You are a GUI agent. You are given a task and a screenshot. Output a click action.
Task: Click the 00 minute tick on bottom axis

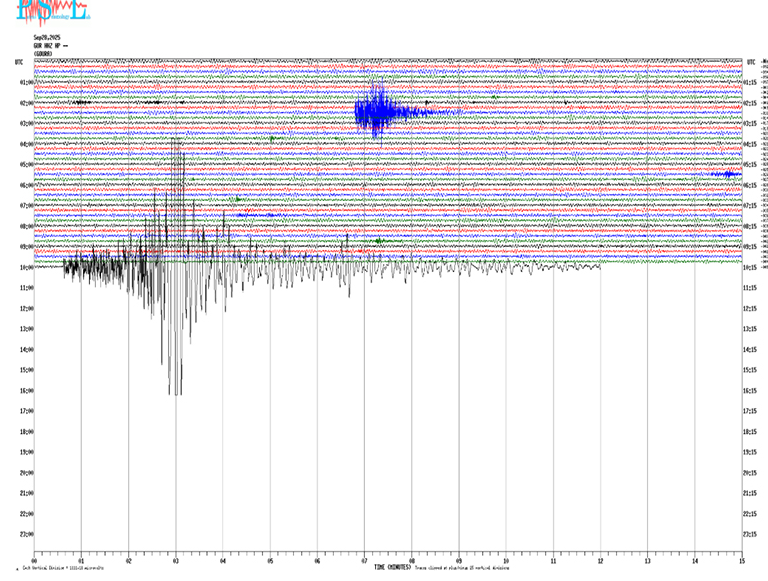point(35,561)
